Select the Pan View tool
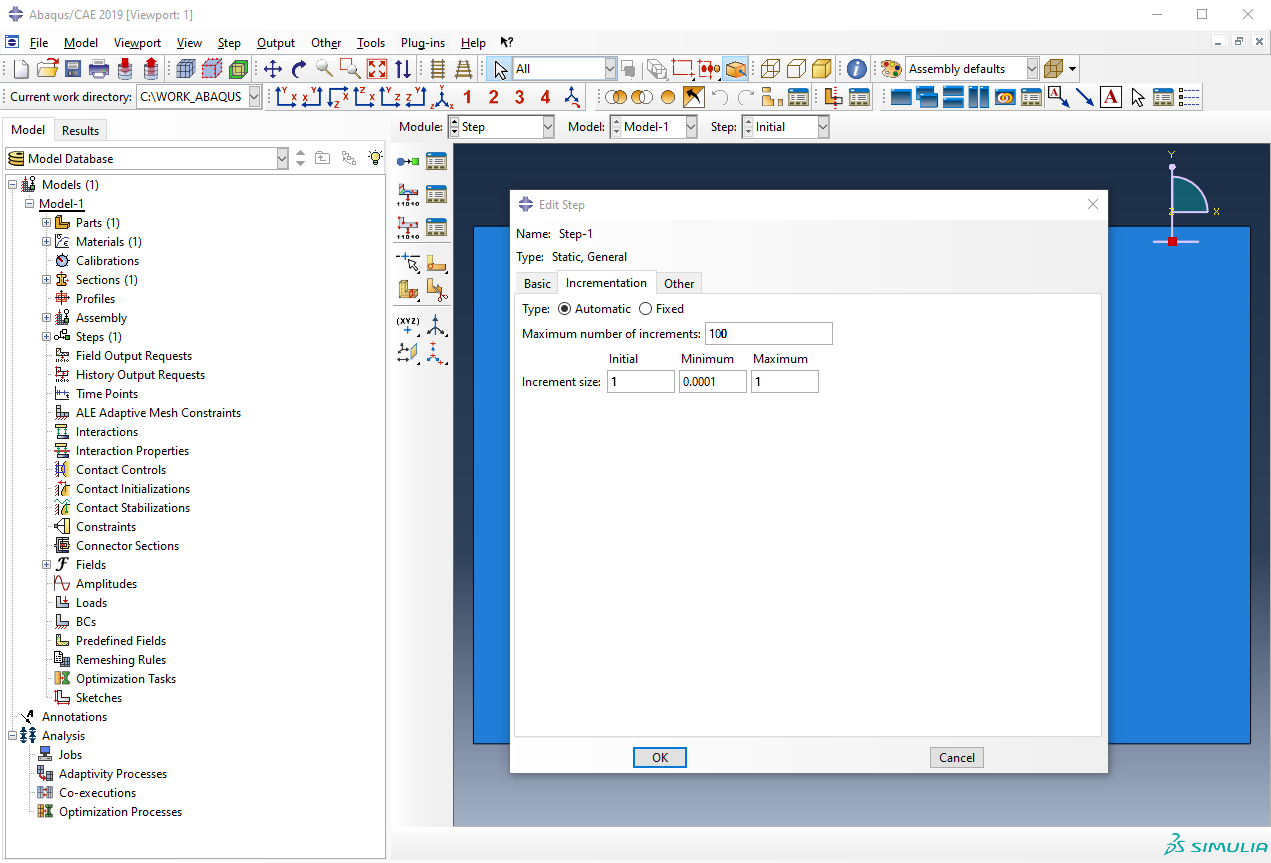The height and width of the screenshot is (863, 1271). 273,69
